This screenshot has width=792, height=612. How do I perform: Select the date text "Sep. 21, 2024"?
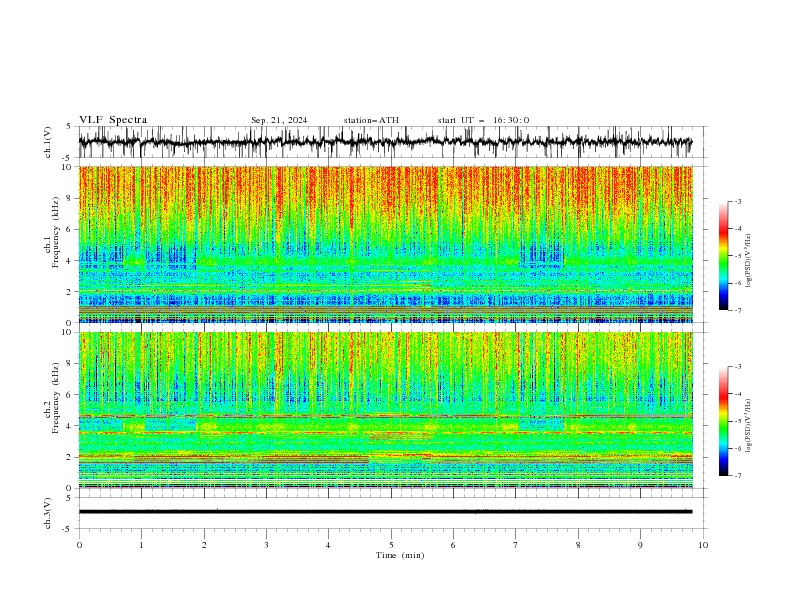click(x=279, y=120)
